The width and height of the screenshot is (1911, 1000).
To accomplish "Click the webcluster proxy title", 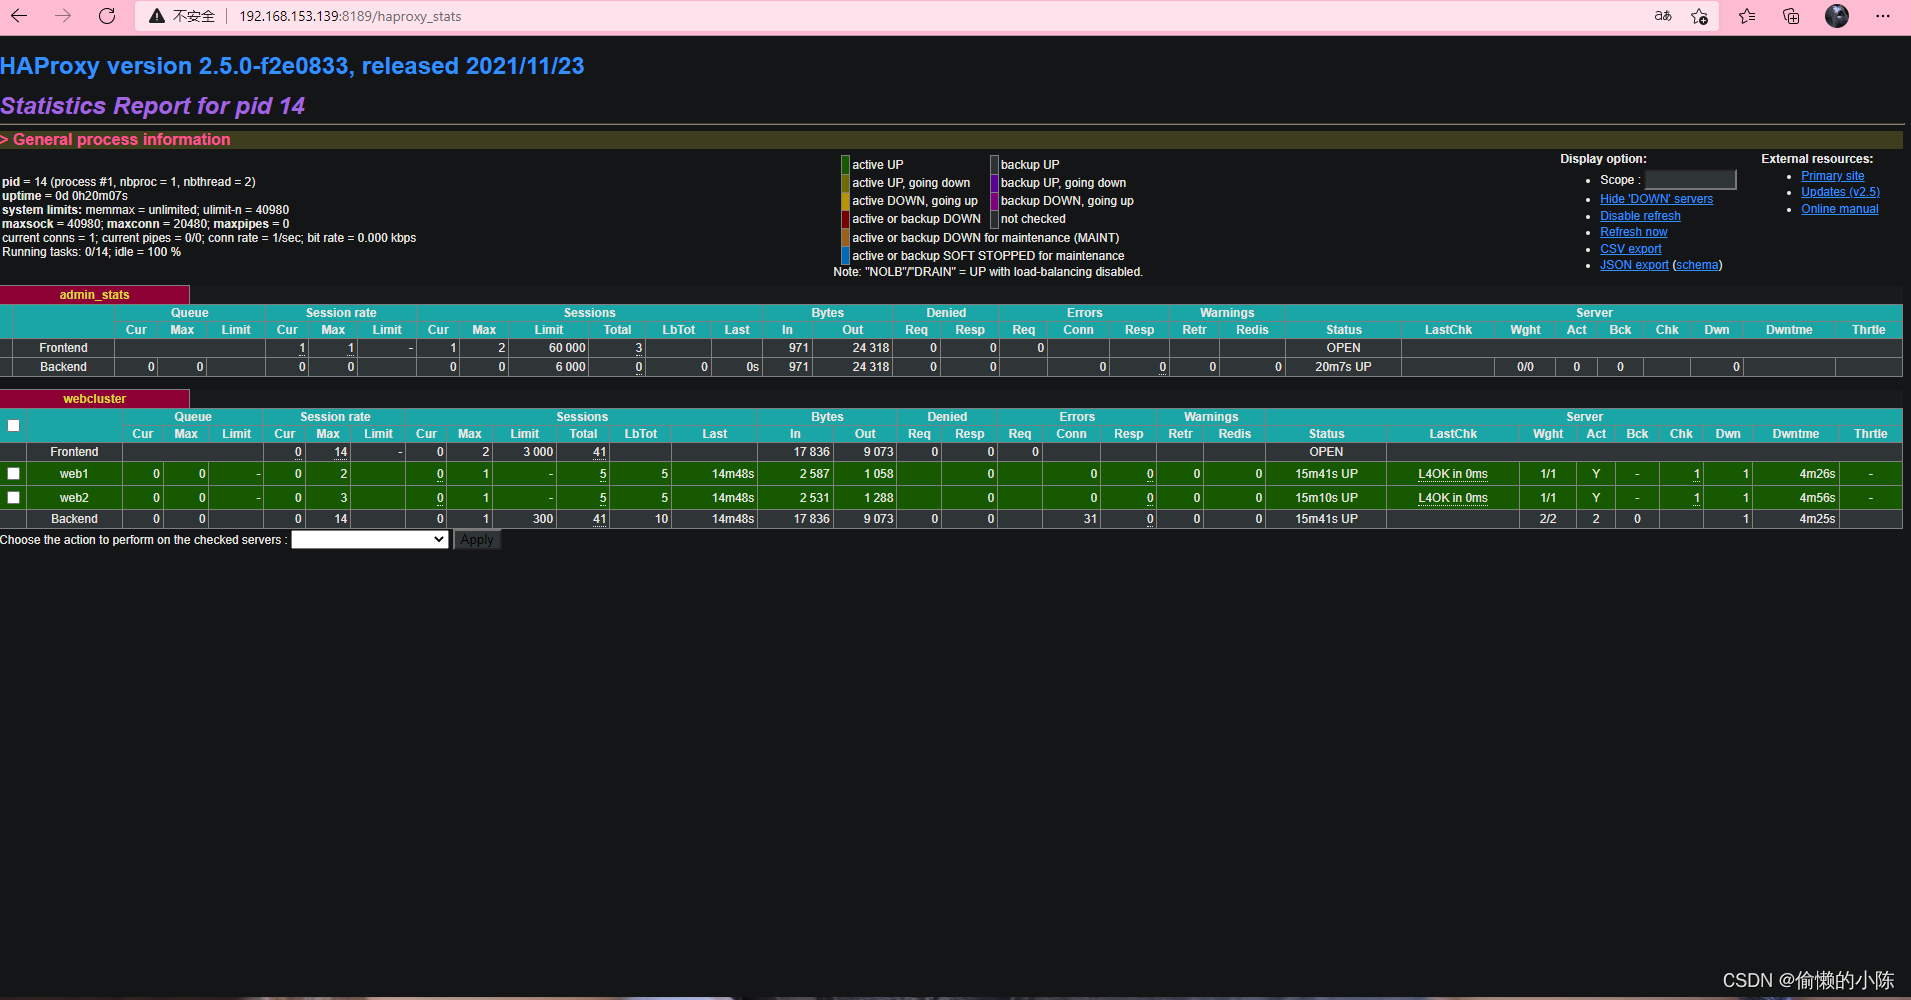I will tap(94, 399).
